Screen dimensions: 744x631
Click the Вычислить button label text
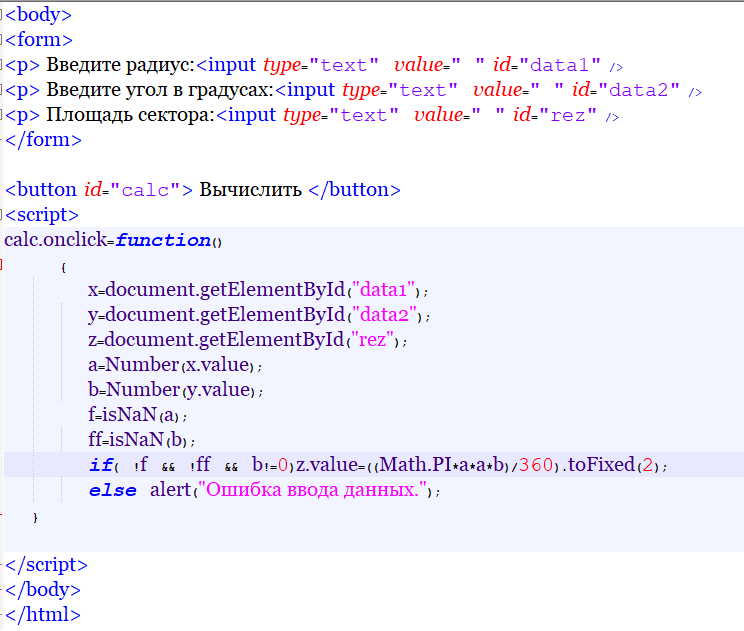(251, 190)
